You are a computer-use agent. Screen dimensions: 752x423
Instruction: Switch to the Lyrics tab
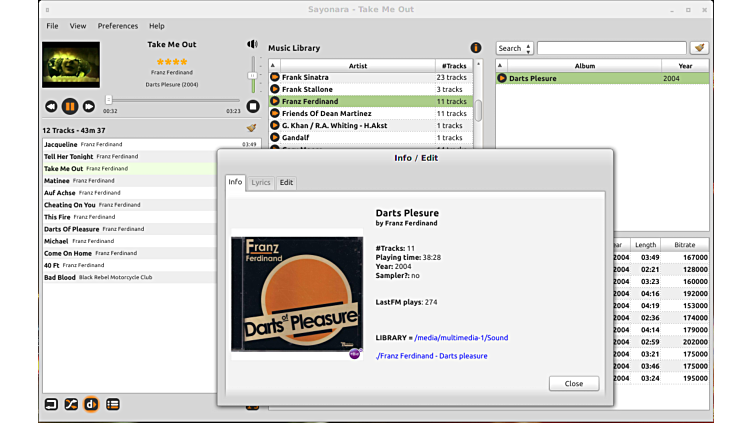point(261,182)
